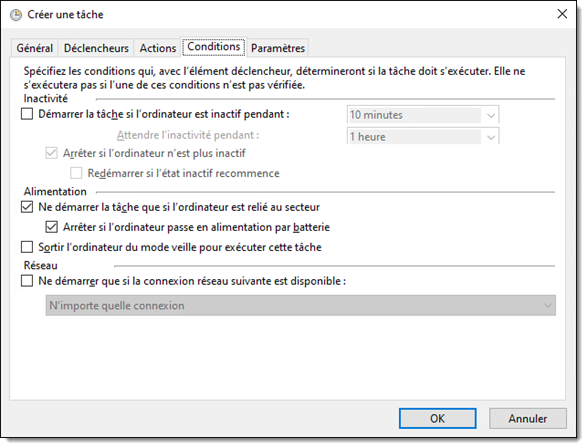Enable starting task when computer is idle
Screen dimensions: 587x448
[x=27, y=114]
